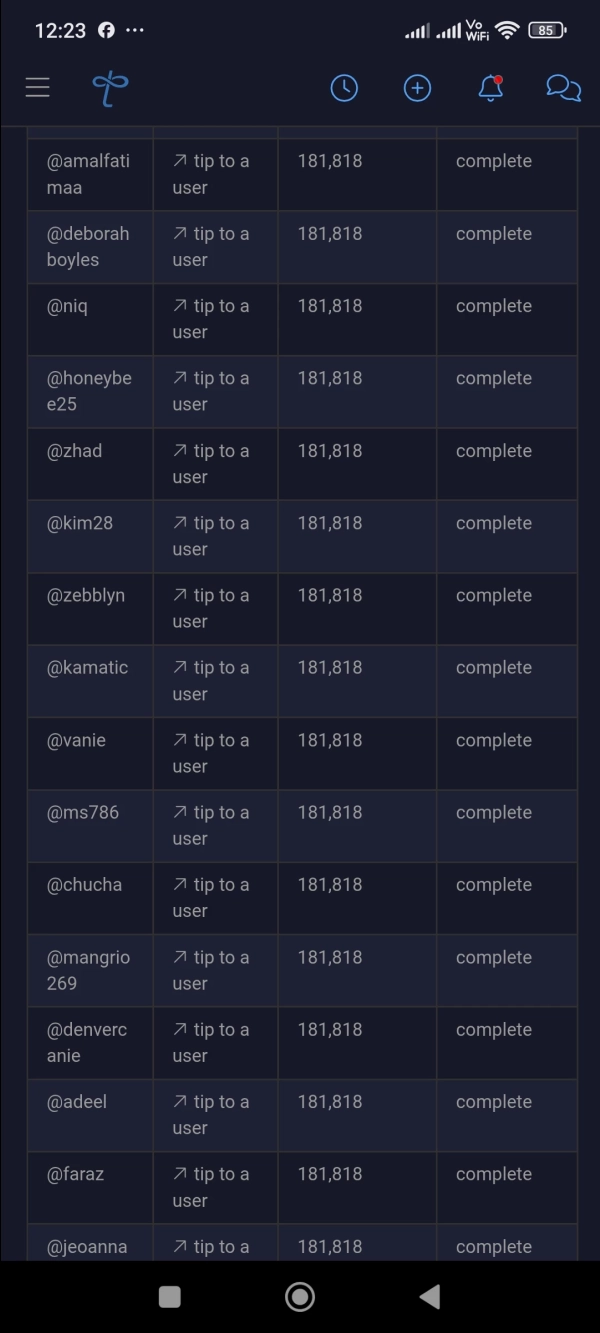Screen dimensions: 600x1333
Task: Open @deborahboyles user profile
Action: click(88, 246)
